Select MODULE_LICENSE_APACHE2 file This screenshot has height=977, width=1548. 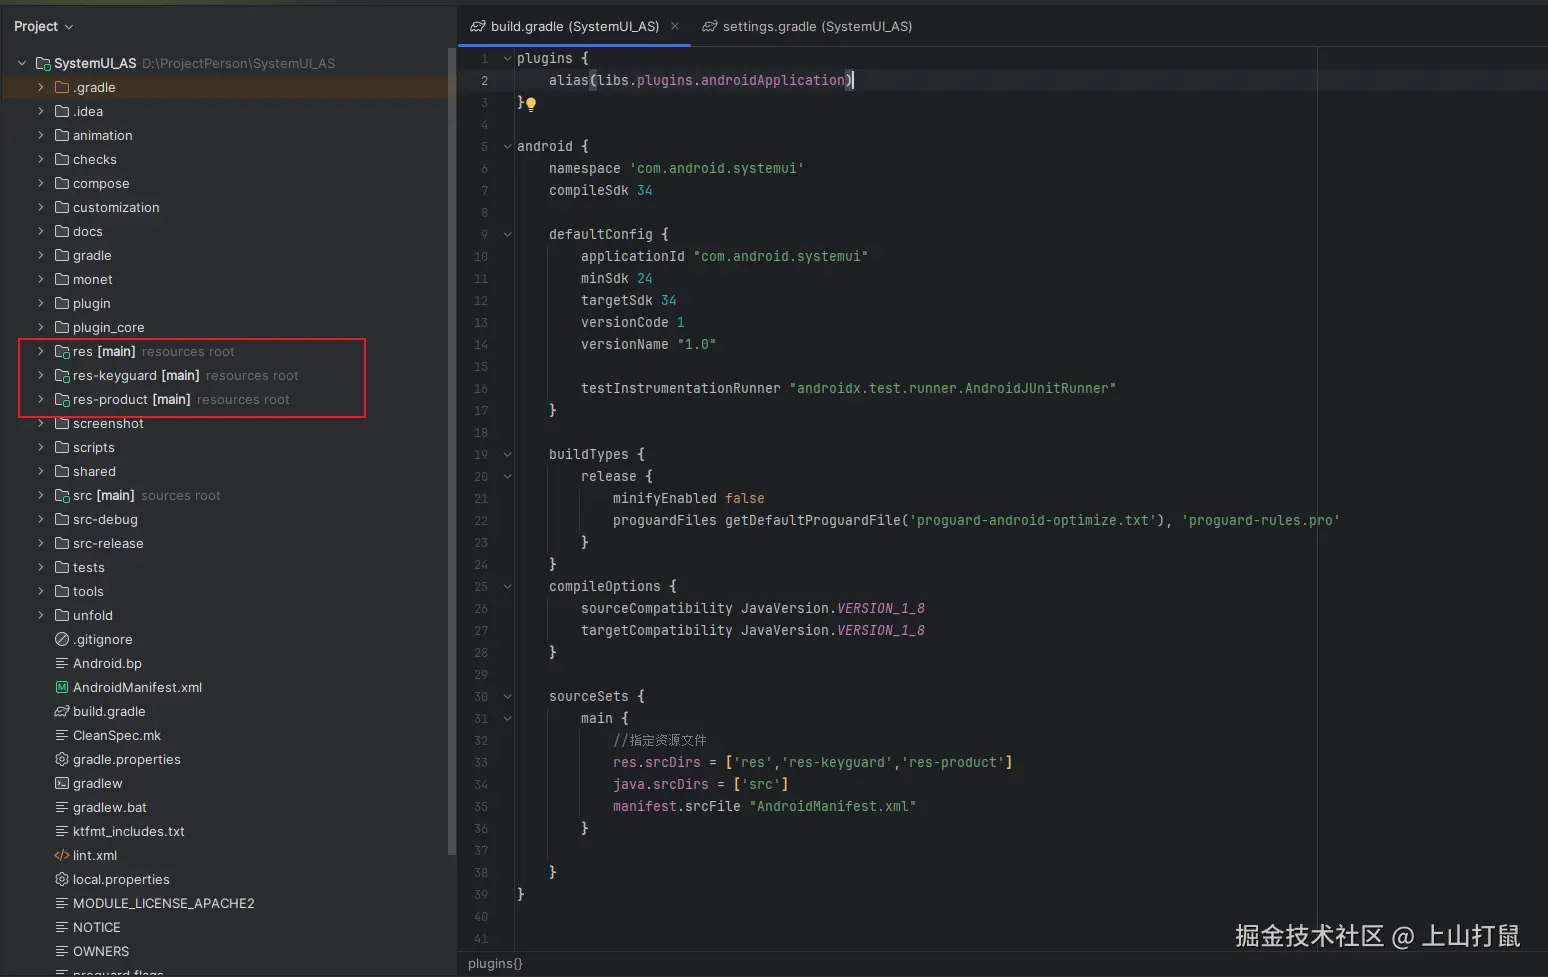tap(164, 903)
